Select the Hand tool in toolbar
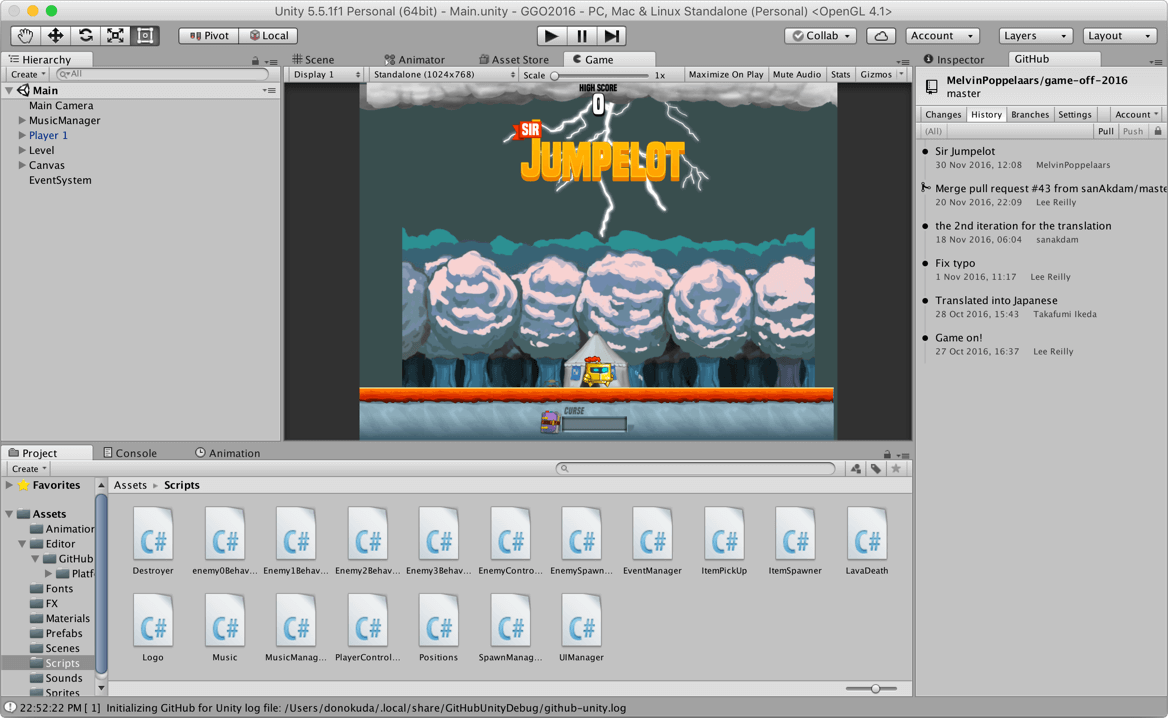Screen dimensions: 1168x718 [x=25, y=35]
